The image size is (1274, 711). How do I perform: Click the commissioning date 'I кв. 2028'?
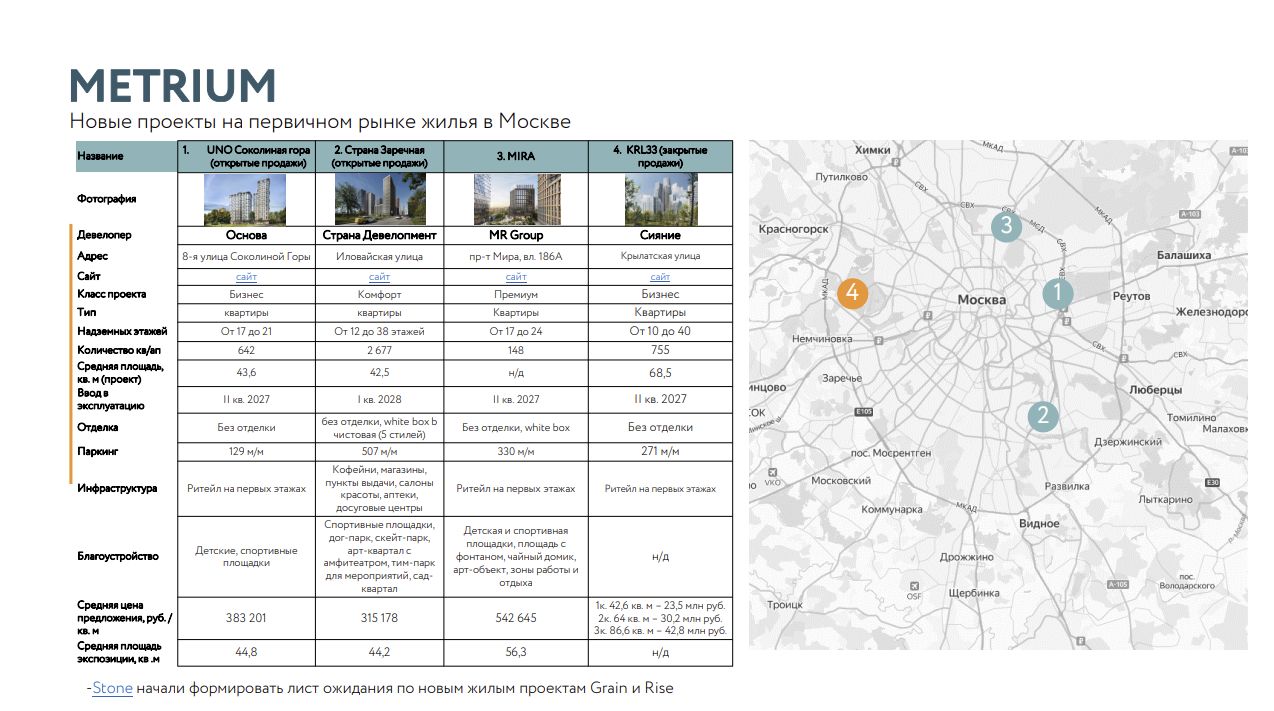pos(379,399)
